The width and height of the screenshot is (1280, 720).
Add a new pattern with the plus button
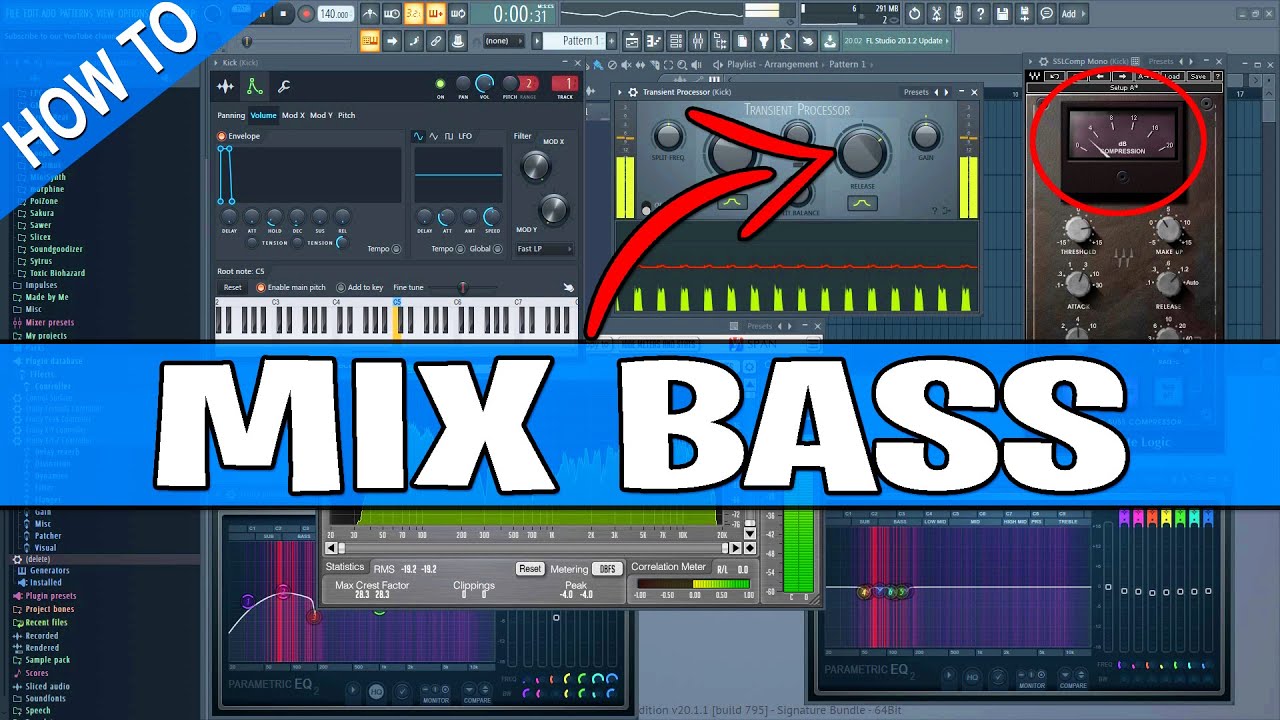(611, 41)
